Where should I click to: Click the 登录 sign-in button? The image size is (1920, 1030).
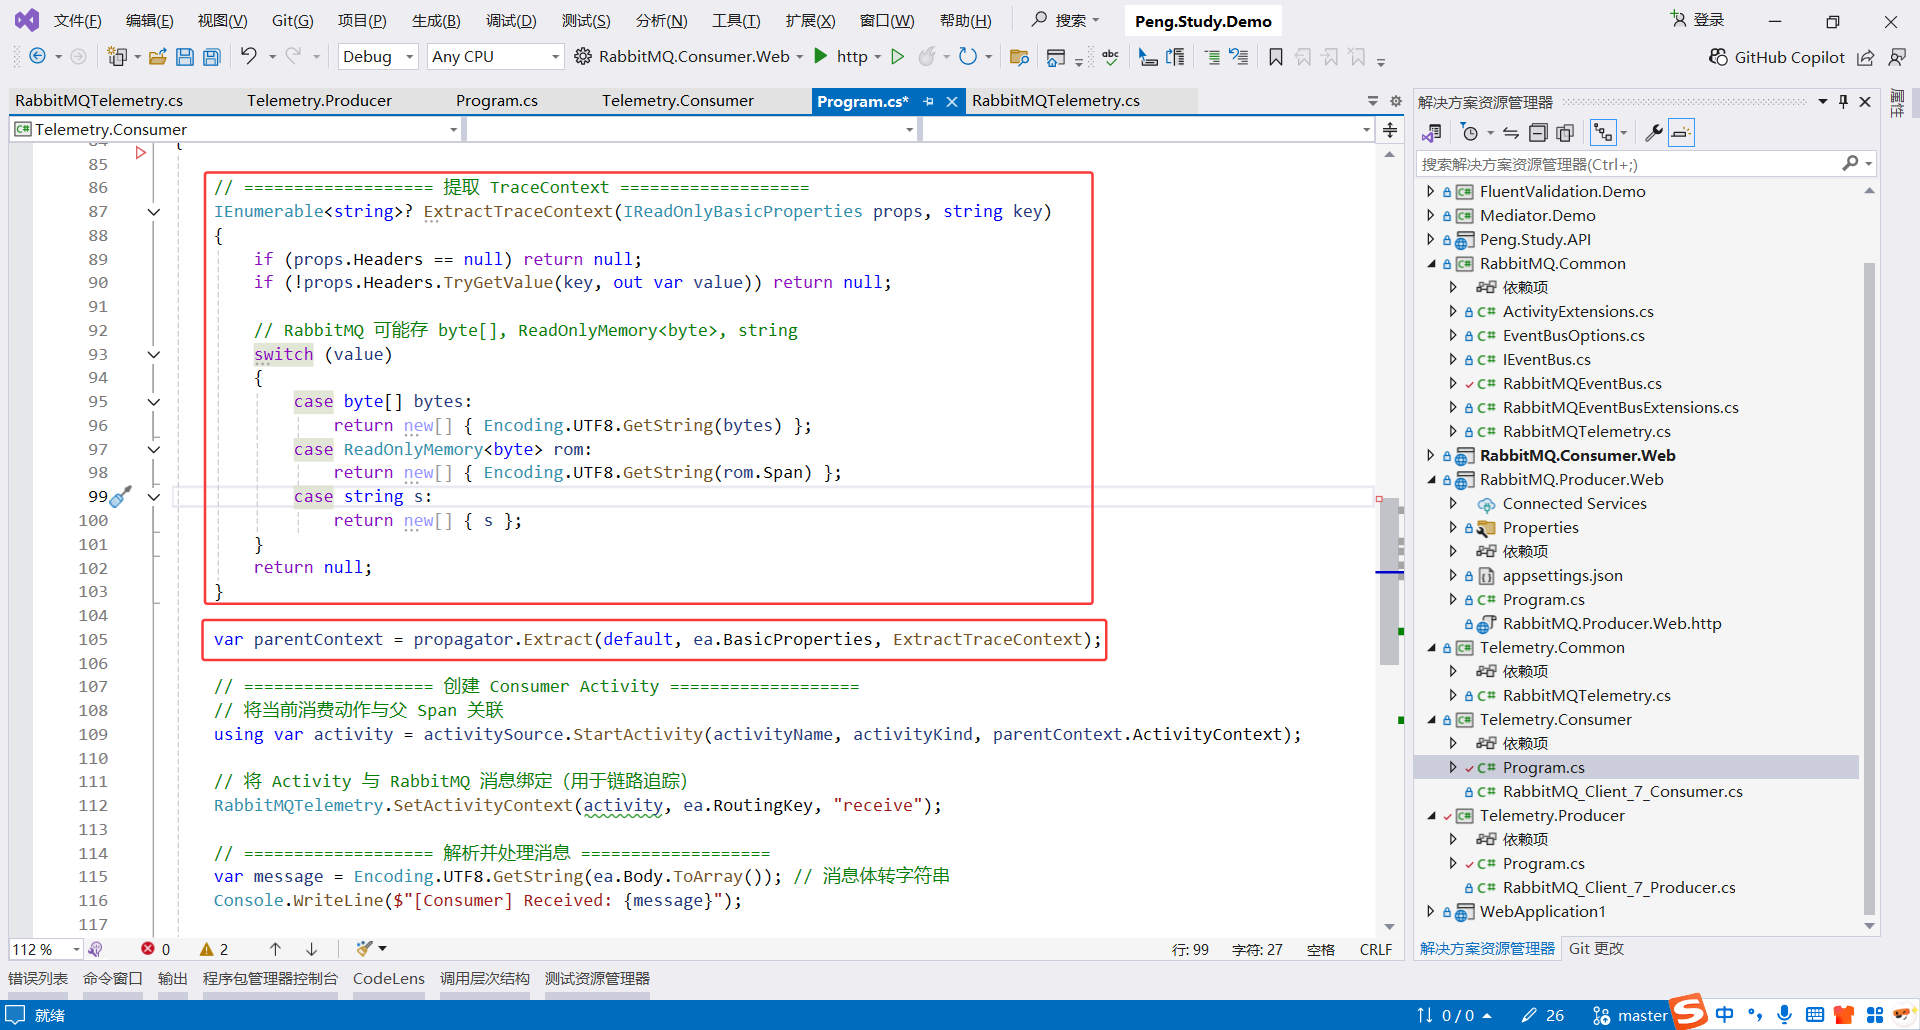[x=1697, y=19]
